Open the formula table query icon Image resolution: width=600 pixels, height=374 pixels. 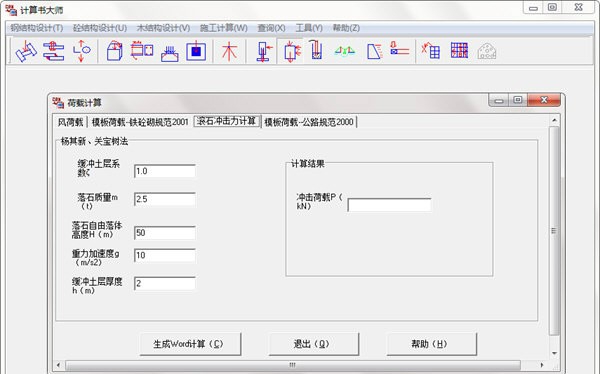(430, 50)
